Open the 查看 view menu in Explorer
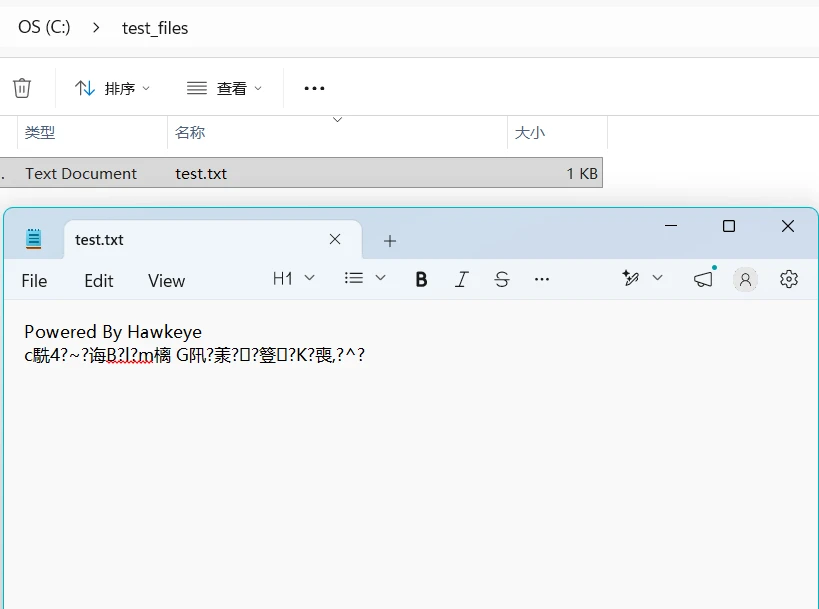The width and height of the screenshot is (819, 609). 224,88
